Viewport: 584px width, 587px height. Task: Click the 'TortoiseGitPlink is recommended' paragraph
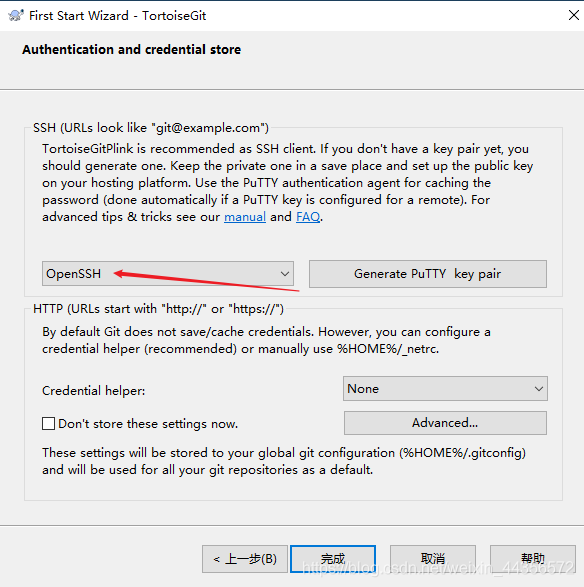288,183
